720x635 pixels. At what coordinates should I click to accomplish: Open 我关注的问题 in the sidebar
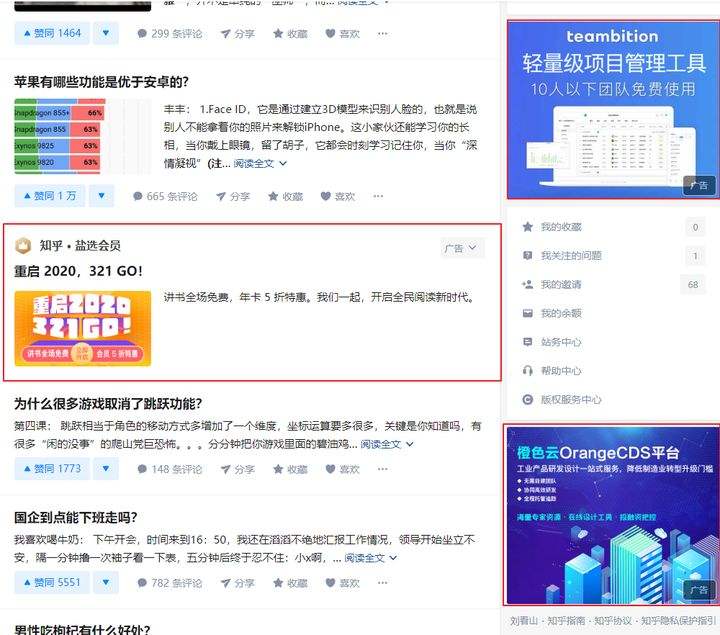[x=613, y=256]
